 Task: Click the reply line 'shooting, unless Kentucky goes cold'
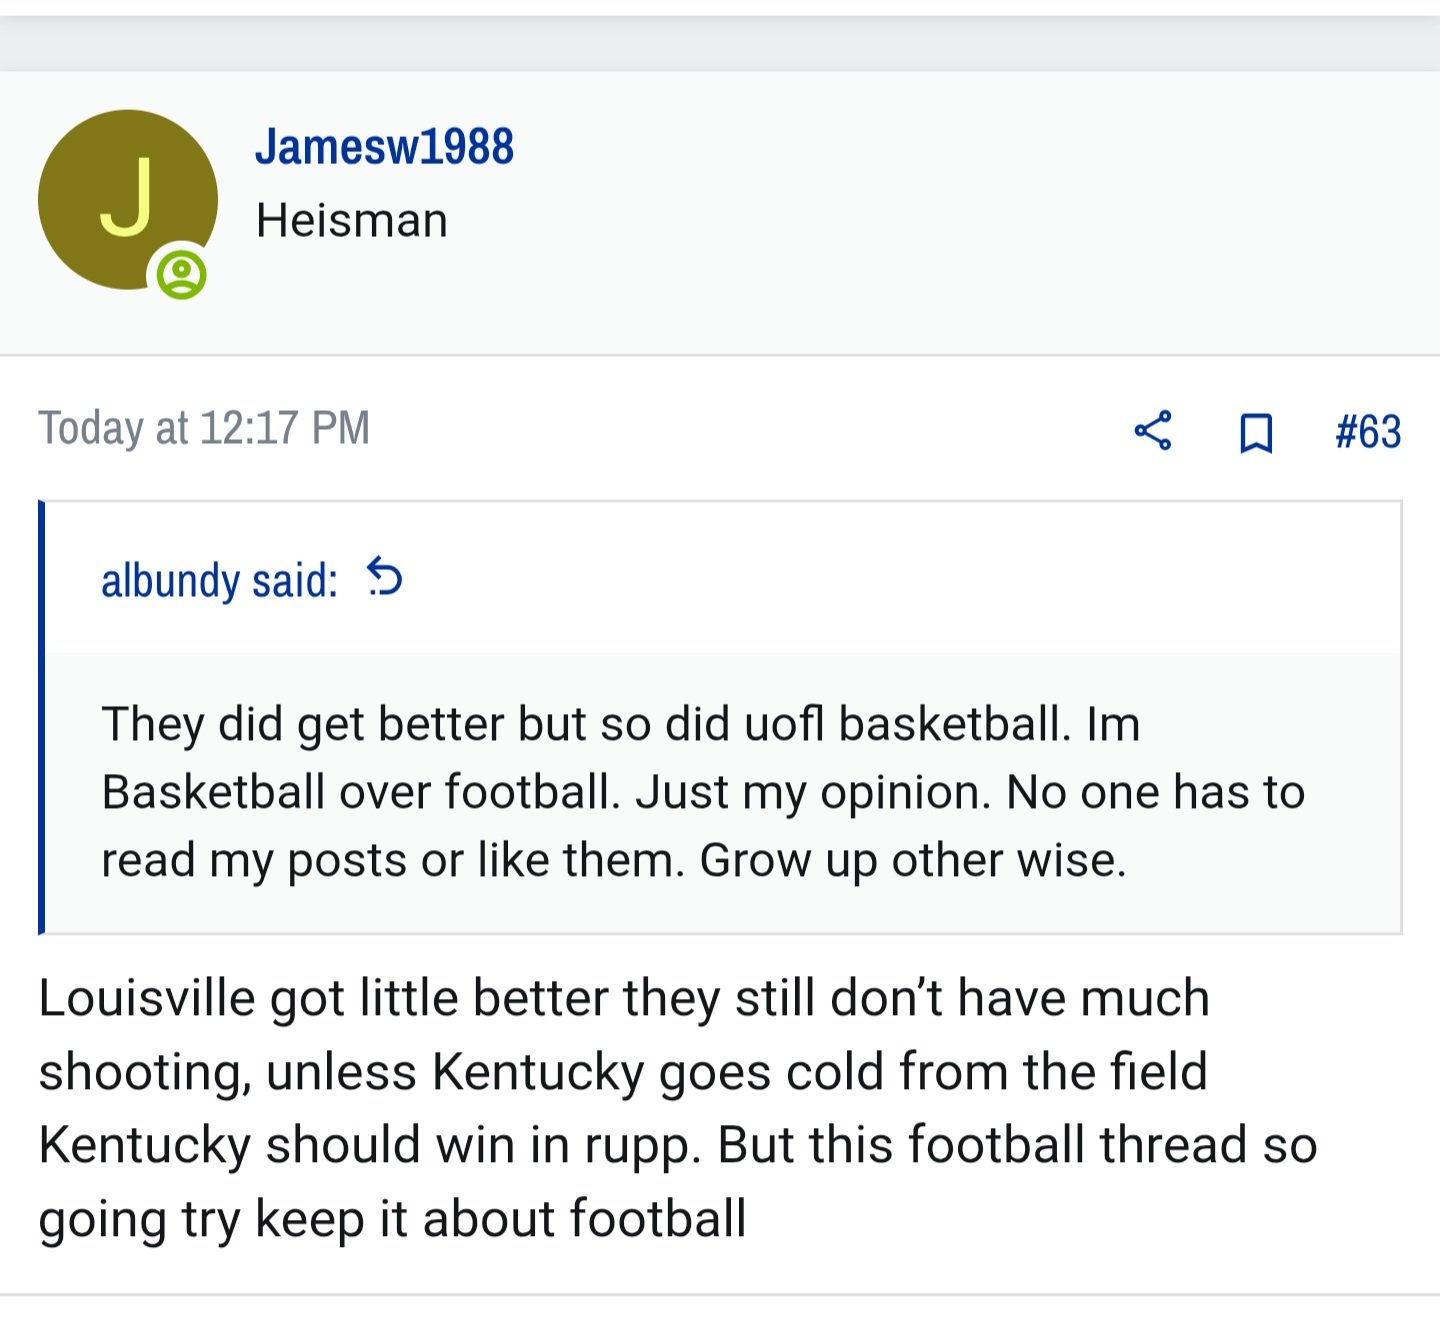tap(623, 1072)
